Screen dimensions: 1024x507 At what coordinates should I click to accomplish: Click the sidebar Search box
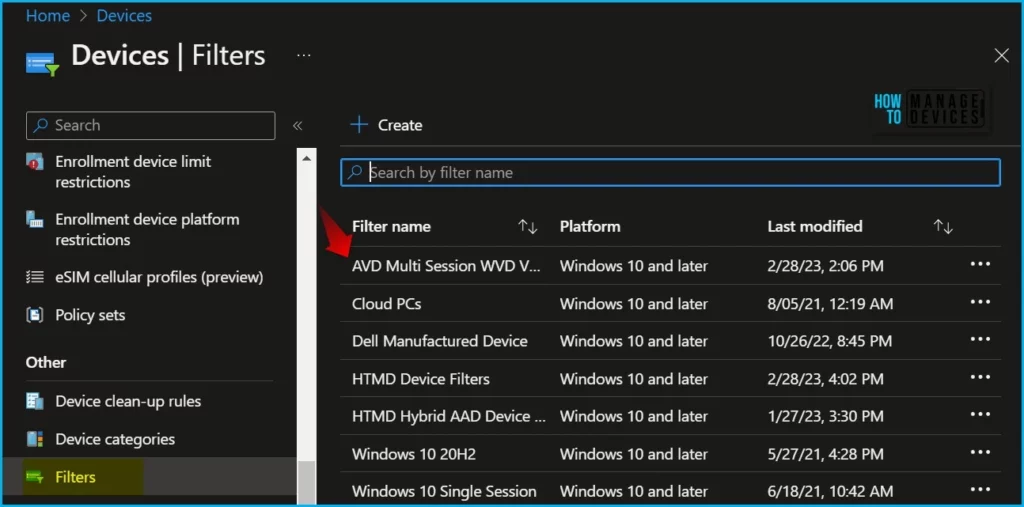tap(150, 125)
